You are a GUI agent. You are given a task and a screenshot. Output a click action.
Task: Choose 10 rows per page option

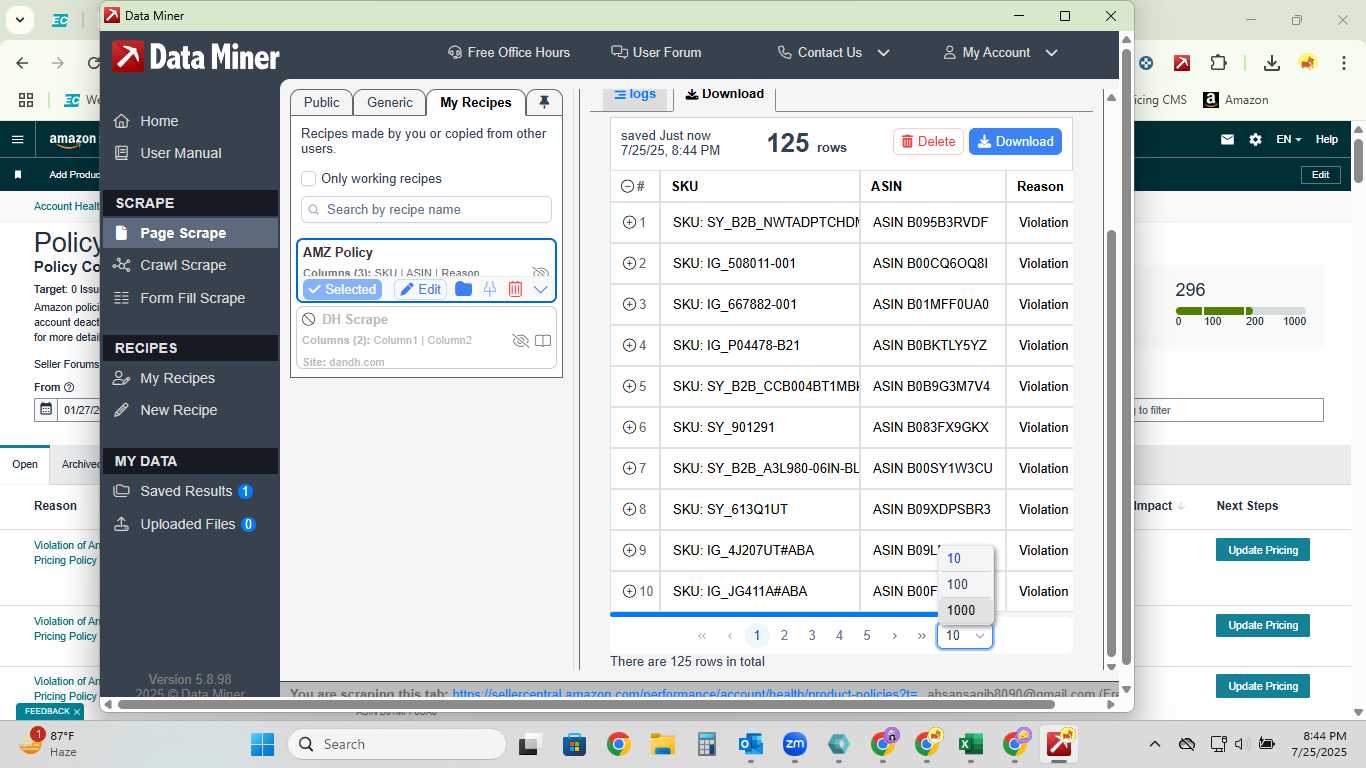coord(965,559)
